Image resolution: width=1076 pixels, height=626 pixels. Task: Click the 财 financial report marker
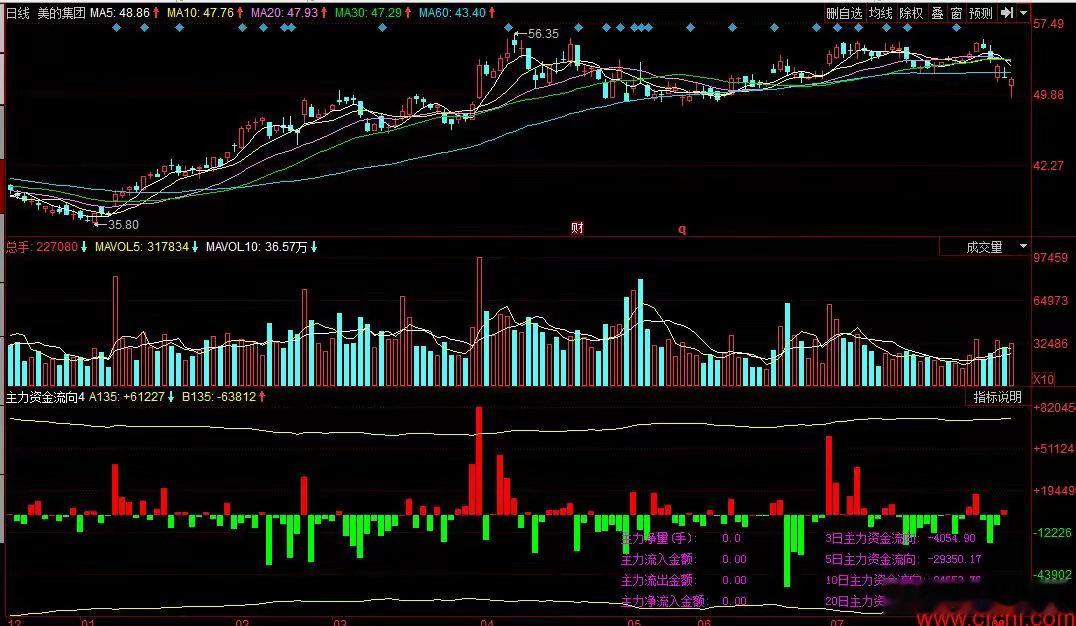click(x=577, y=228)
